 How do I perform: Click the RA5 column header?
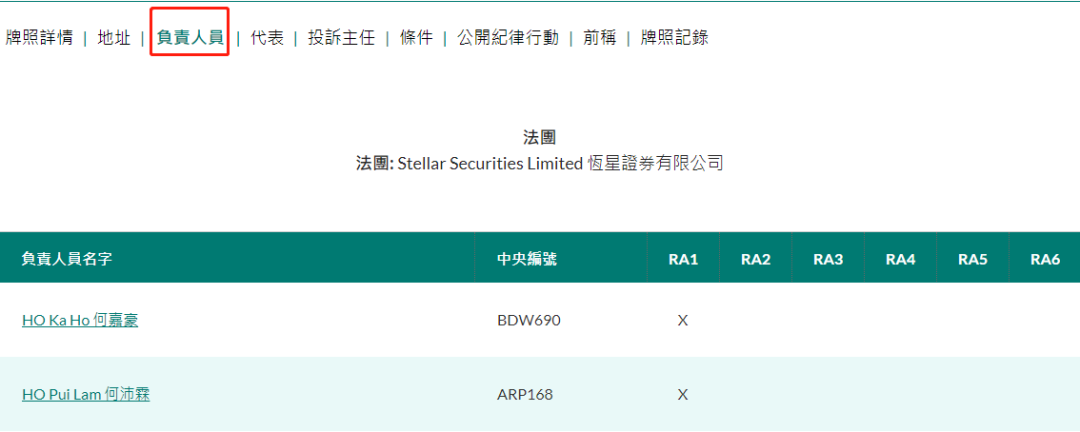click(x=973, y=259)
